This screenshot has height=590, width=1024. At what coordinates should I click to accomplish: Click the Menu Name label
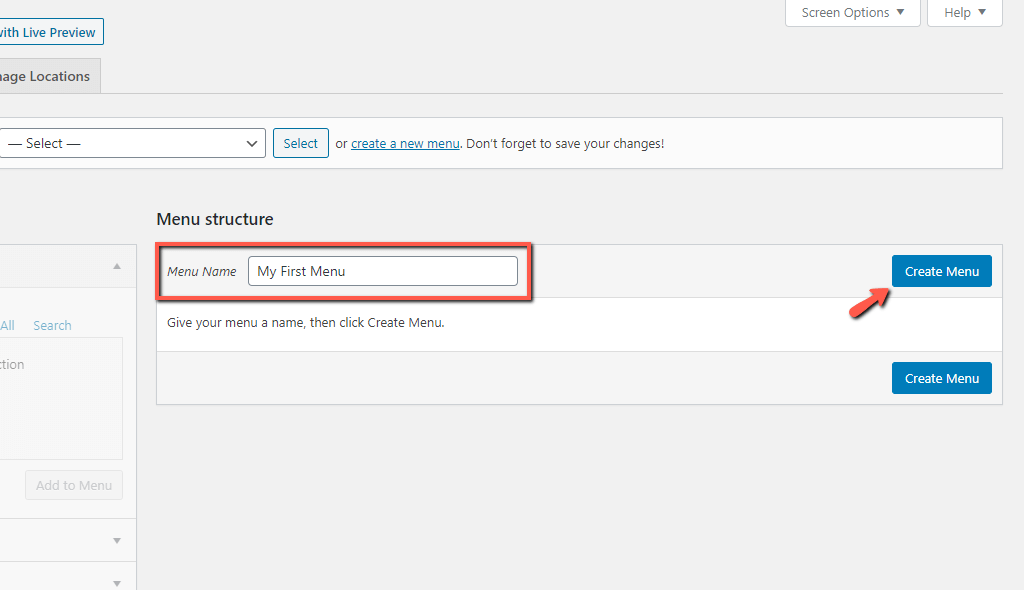pos(202,272)
